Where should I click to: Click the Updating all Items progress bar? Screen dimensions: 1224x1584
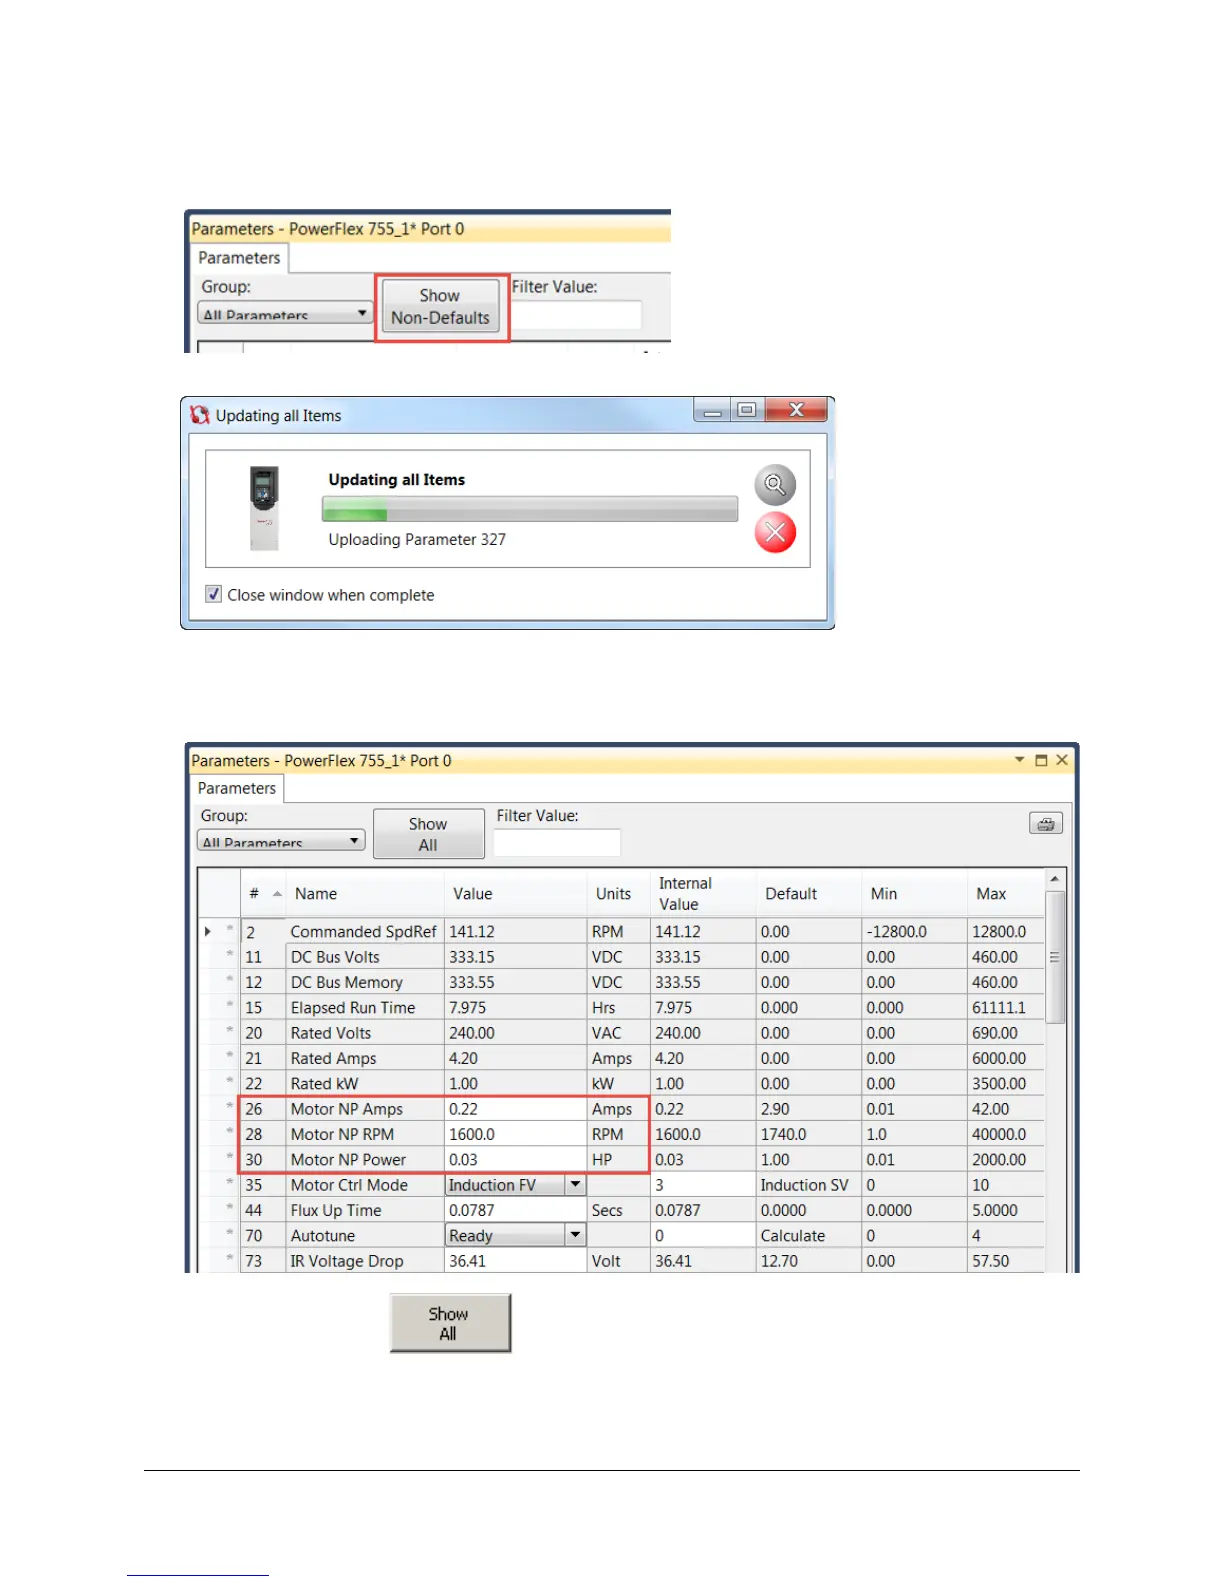click(530, 509)
